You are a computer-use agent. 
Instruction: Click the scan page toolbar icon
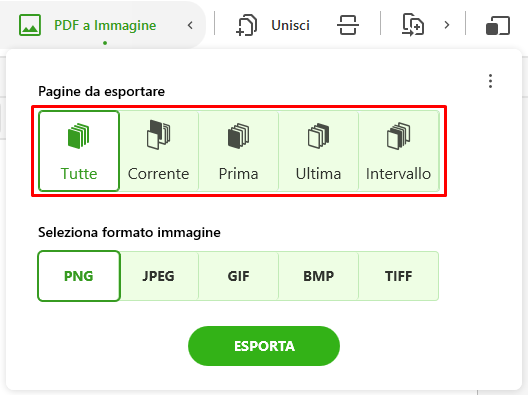348,25
